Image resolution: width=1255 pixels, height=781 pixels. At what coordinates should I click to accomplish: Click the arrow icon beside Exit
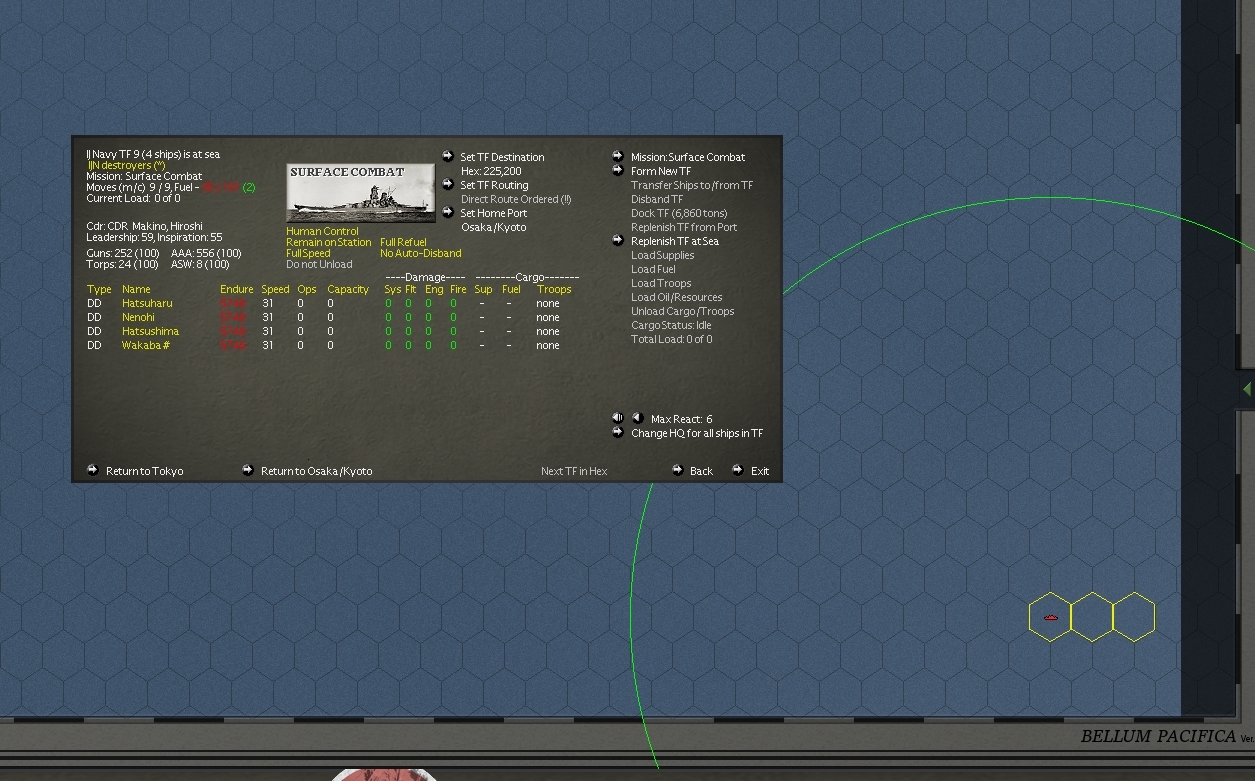coord(737,470)
